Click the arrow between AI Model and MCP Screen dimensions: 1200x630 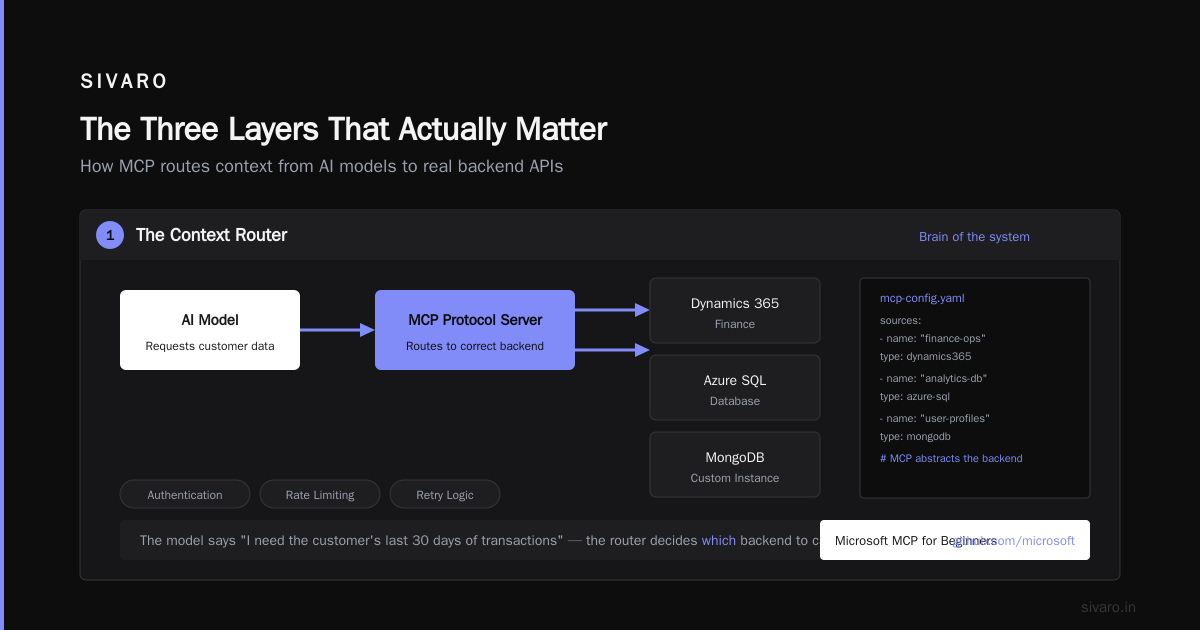pos(337,330)
